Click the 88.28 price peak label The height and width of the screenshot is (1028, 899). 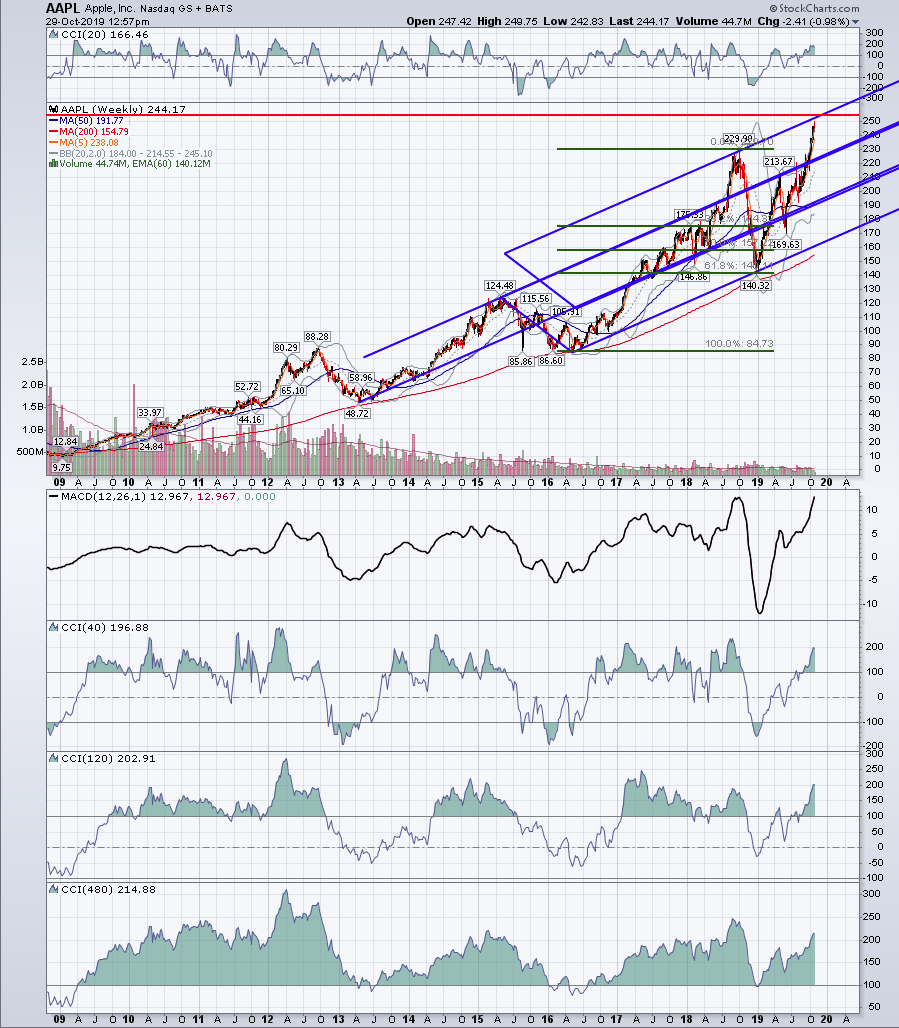coord(317,336)
